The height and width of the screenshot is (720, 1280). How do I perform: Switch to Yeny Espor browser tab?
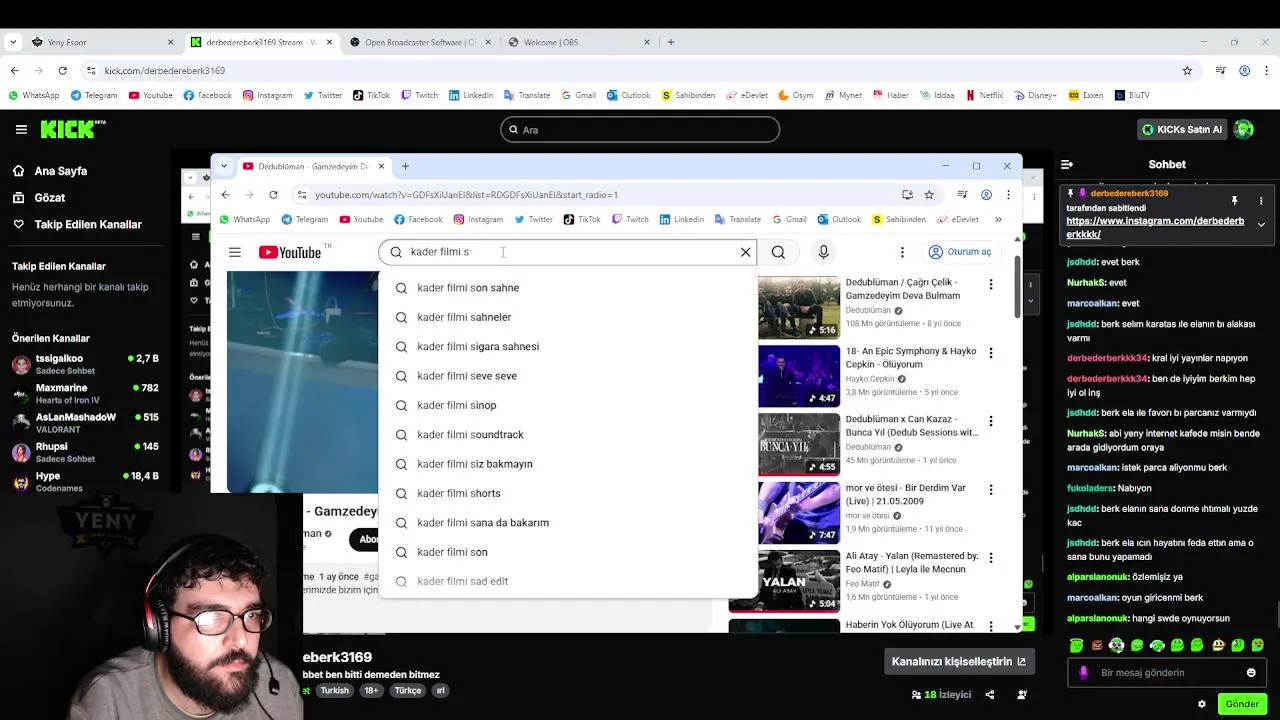coord(100,42)
